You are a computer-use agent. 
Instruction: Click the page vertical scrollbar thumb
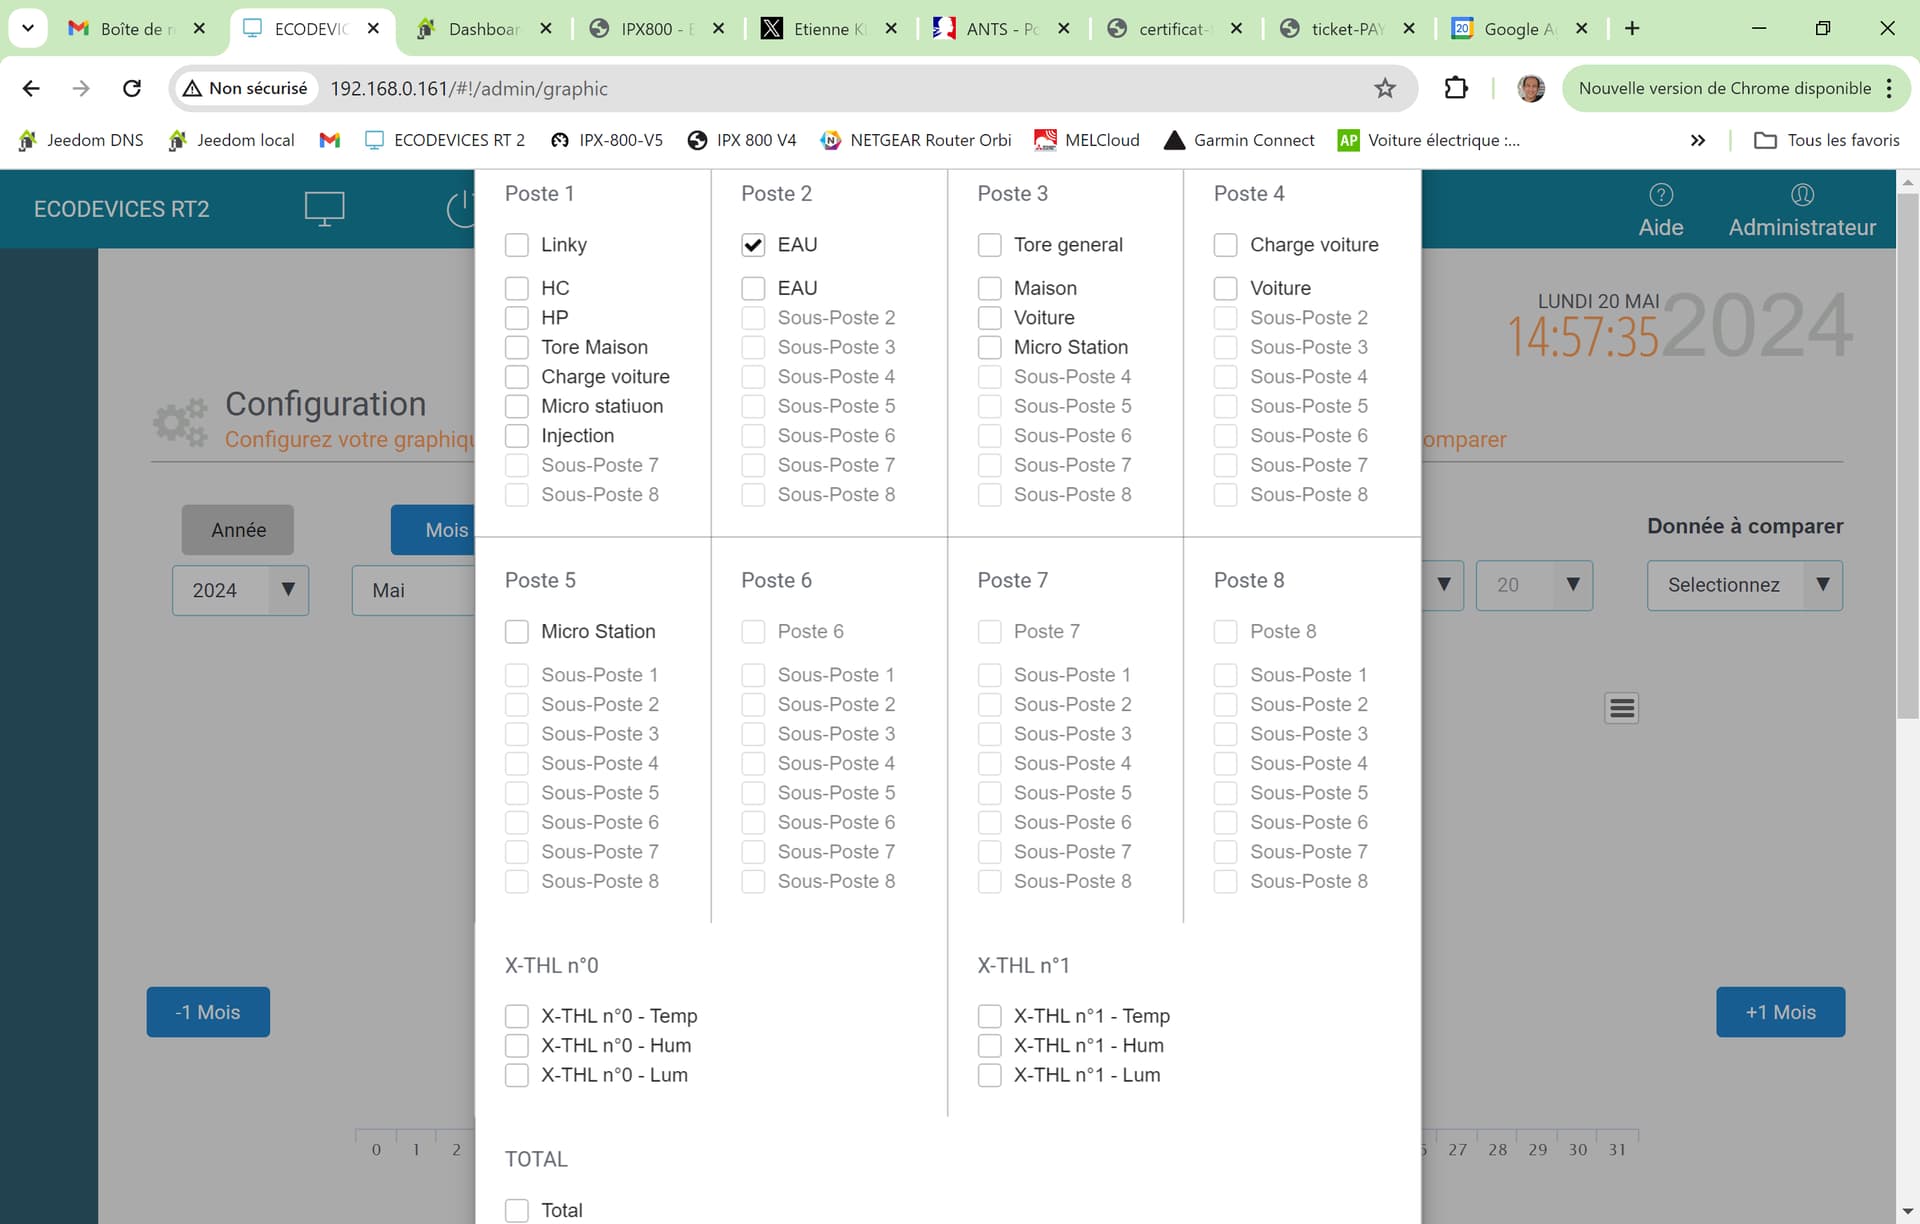[x=1908, y=457]
